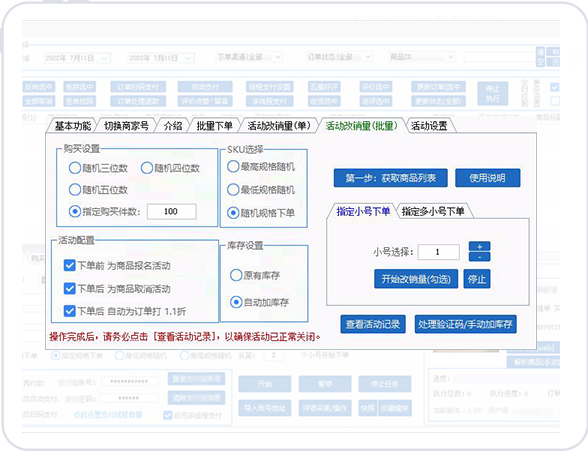Open the 活动设置 tab
This screenshot has height=451, width=588.
[x=429, y=126]
